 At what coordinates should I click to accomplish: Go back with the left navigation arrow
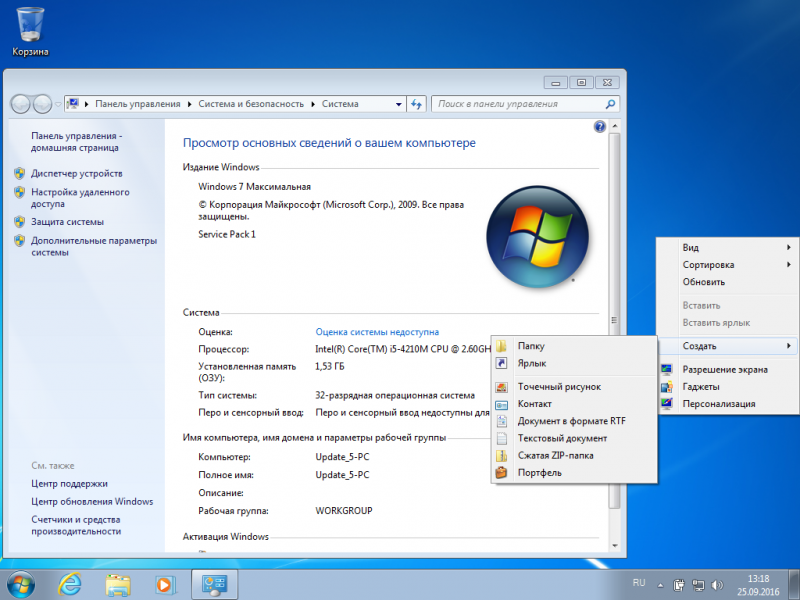[21, 104]
